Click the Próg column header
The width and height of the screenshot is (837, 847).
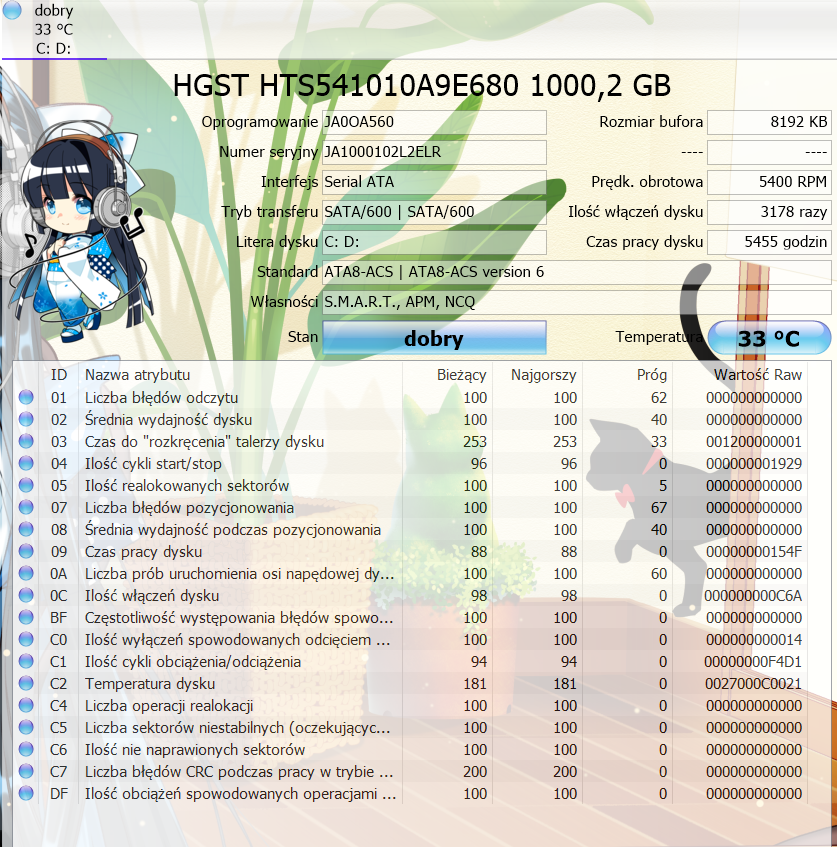click(627, 375)
